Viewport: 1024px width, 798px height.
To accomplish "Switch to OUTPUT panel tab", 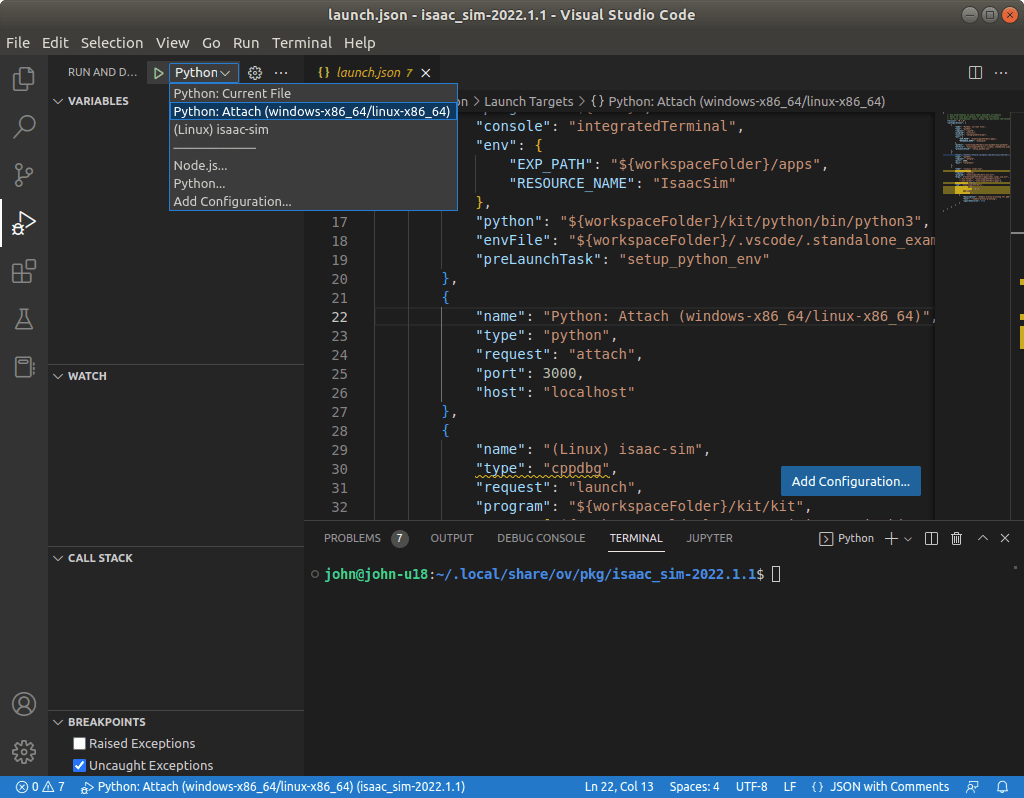I will point(452,538).
